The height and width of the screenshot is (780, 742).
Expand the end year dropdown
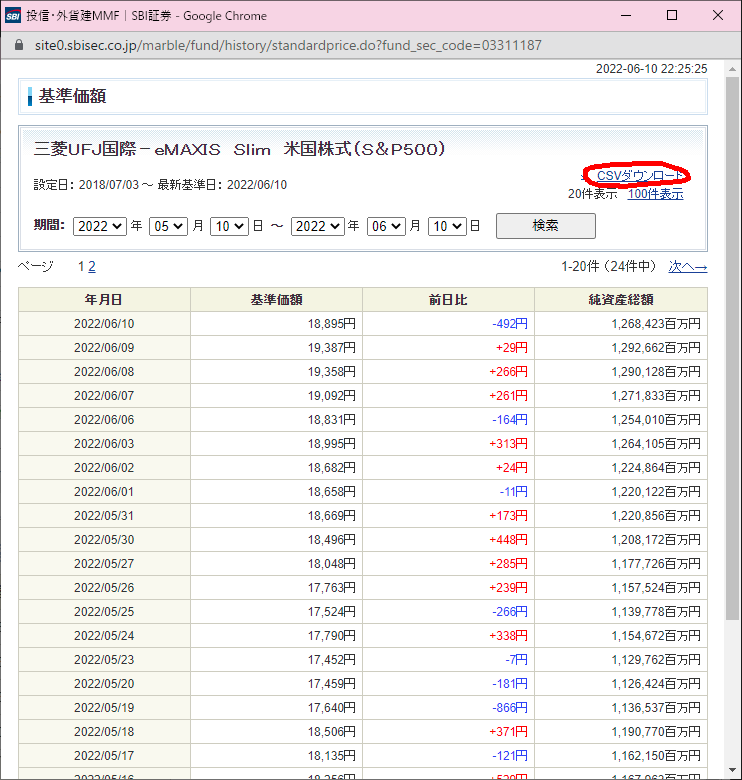(x=317, y=226)
